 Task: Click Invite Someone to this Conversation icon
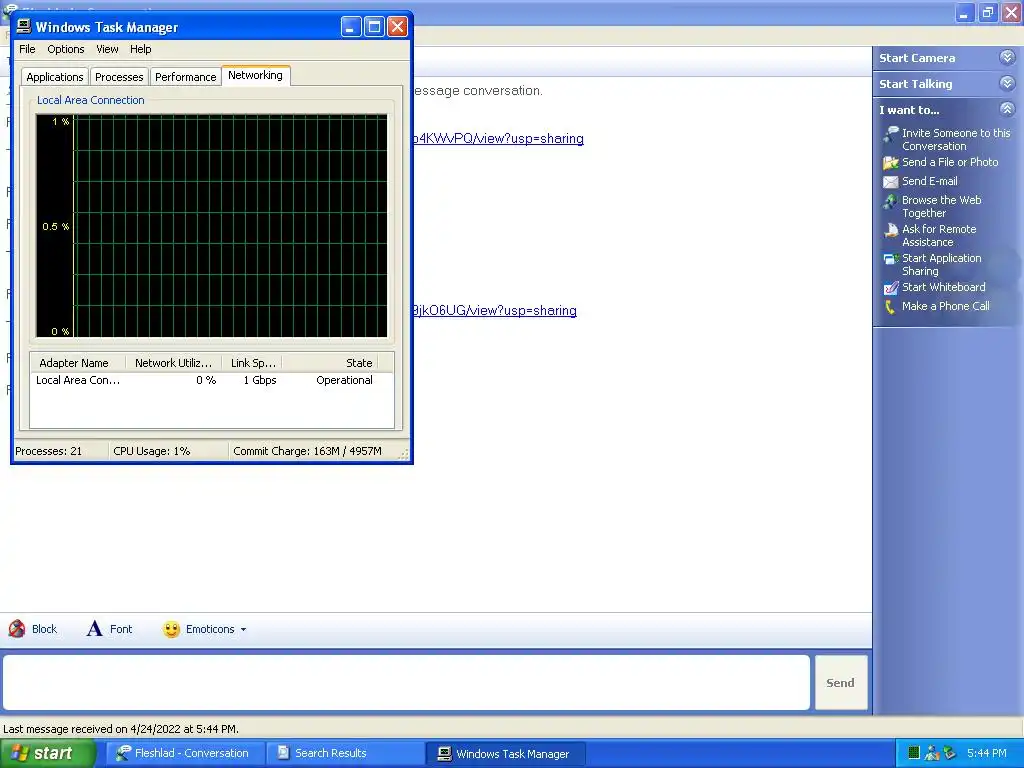(x=891, y=134)
